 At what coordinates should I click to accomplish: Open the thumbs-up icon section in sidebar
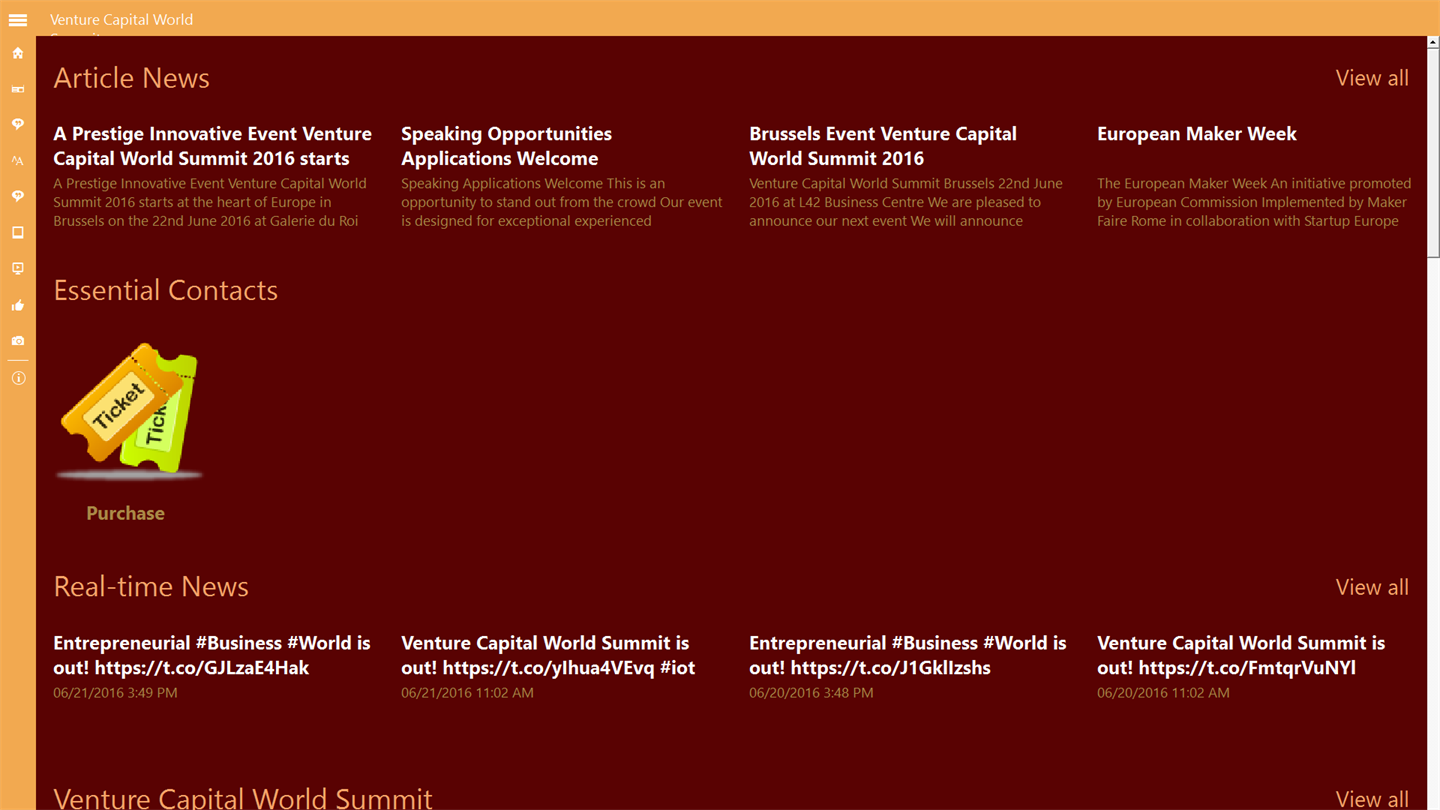click(x=18, y=305)
